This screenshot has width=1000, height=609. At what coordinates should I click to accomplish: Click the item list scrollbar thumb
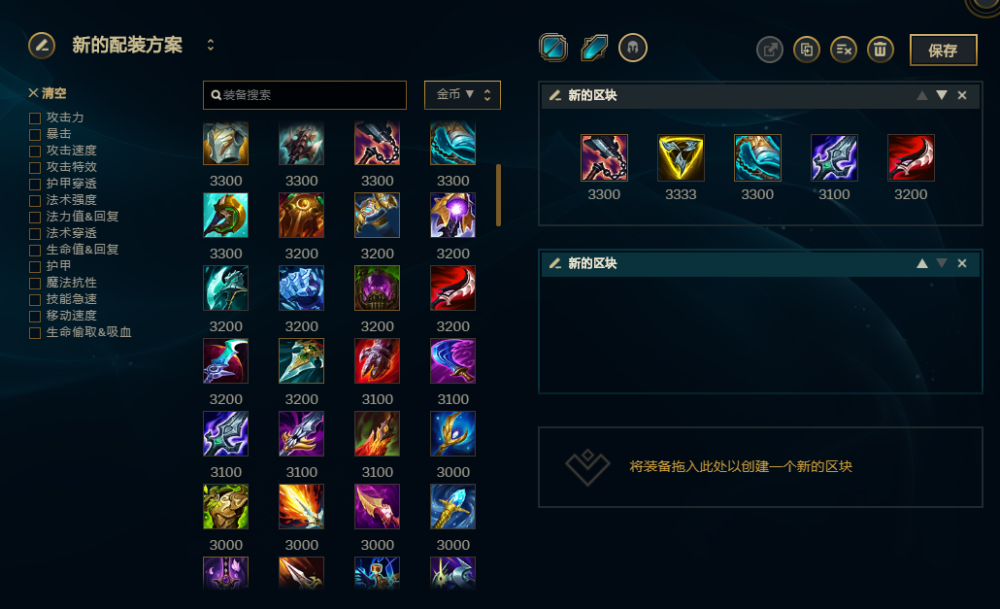[x=498, y=195]
